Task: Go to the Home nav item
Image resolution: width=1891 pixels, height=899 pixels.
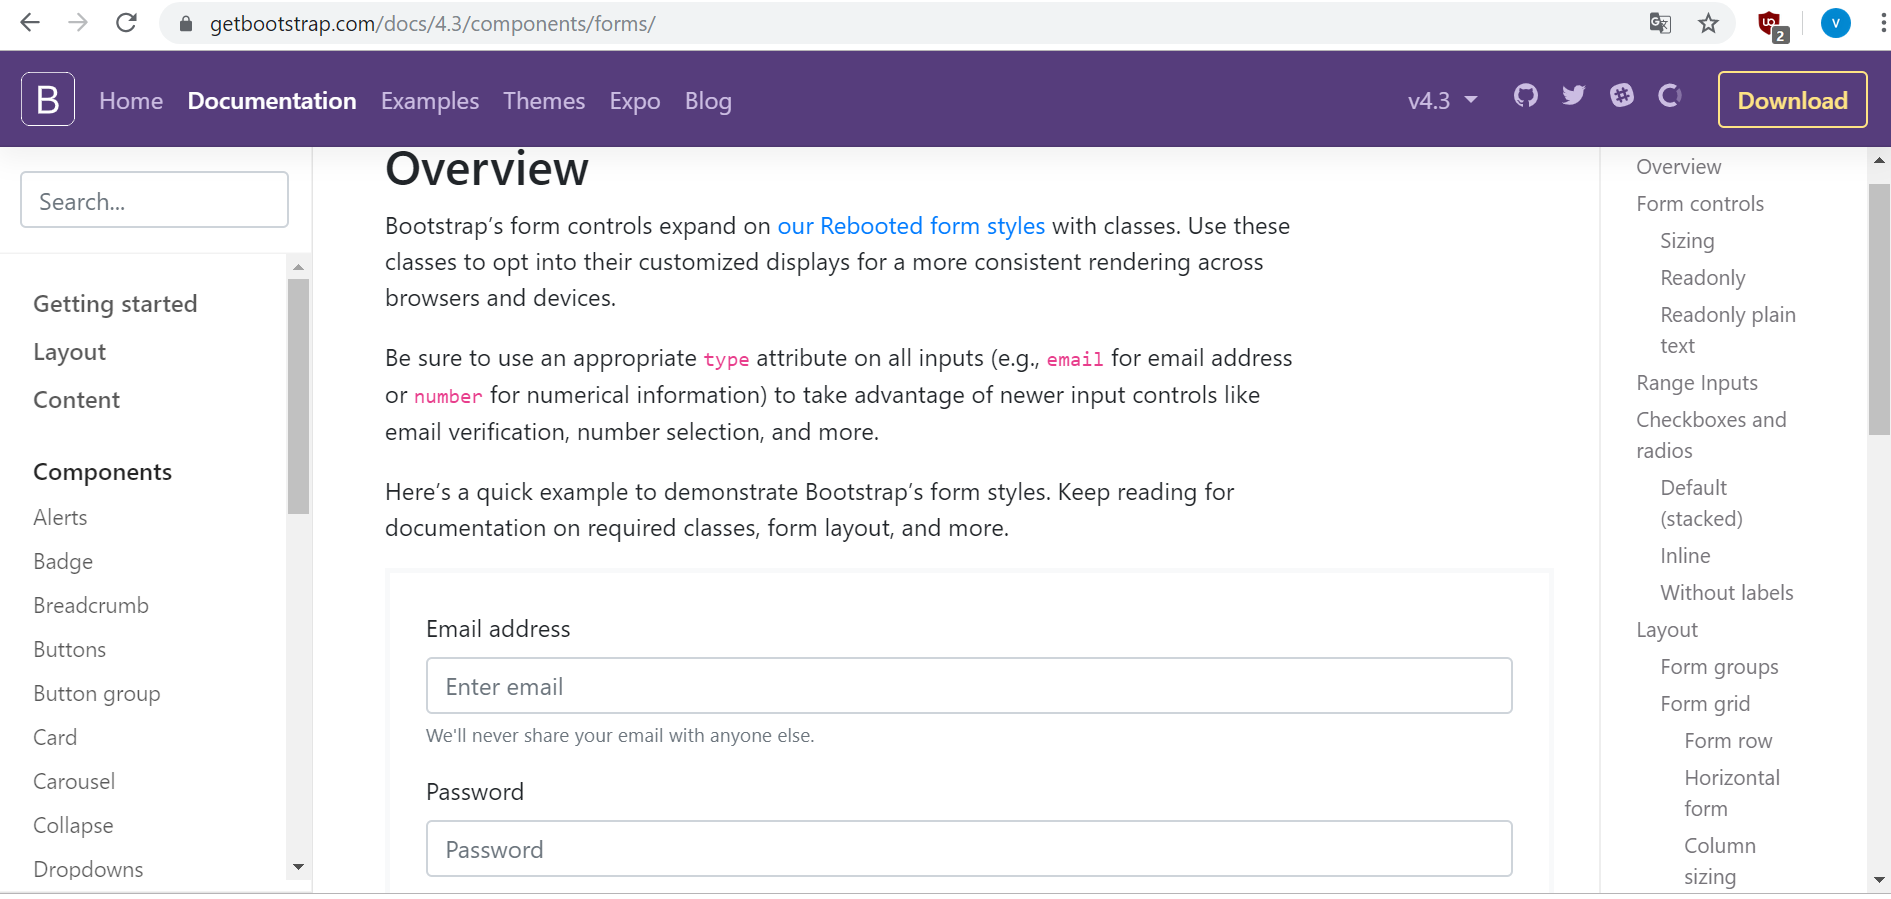Action: click(131, 101)
